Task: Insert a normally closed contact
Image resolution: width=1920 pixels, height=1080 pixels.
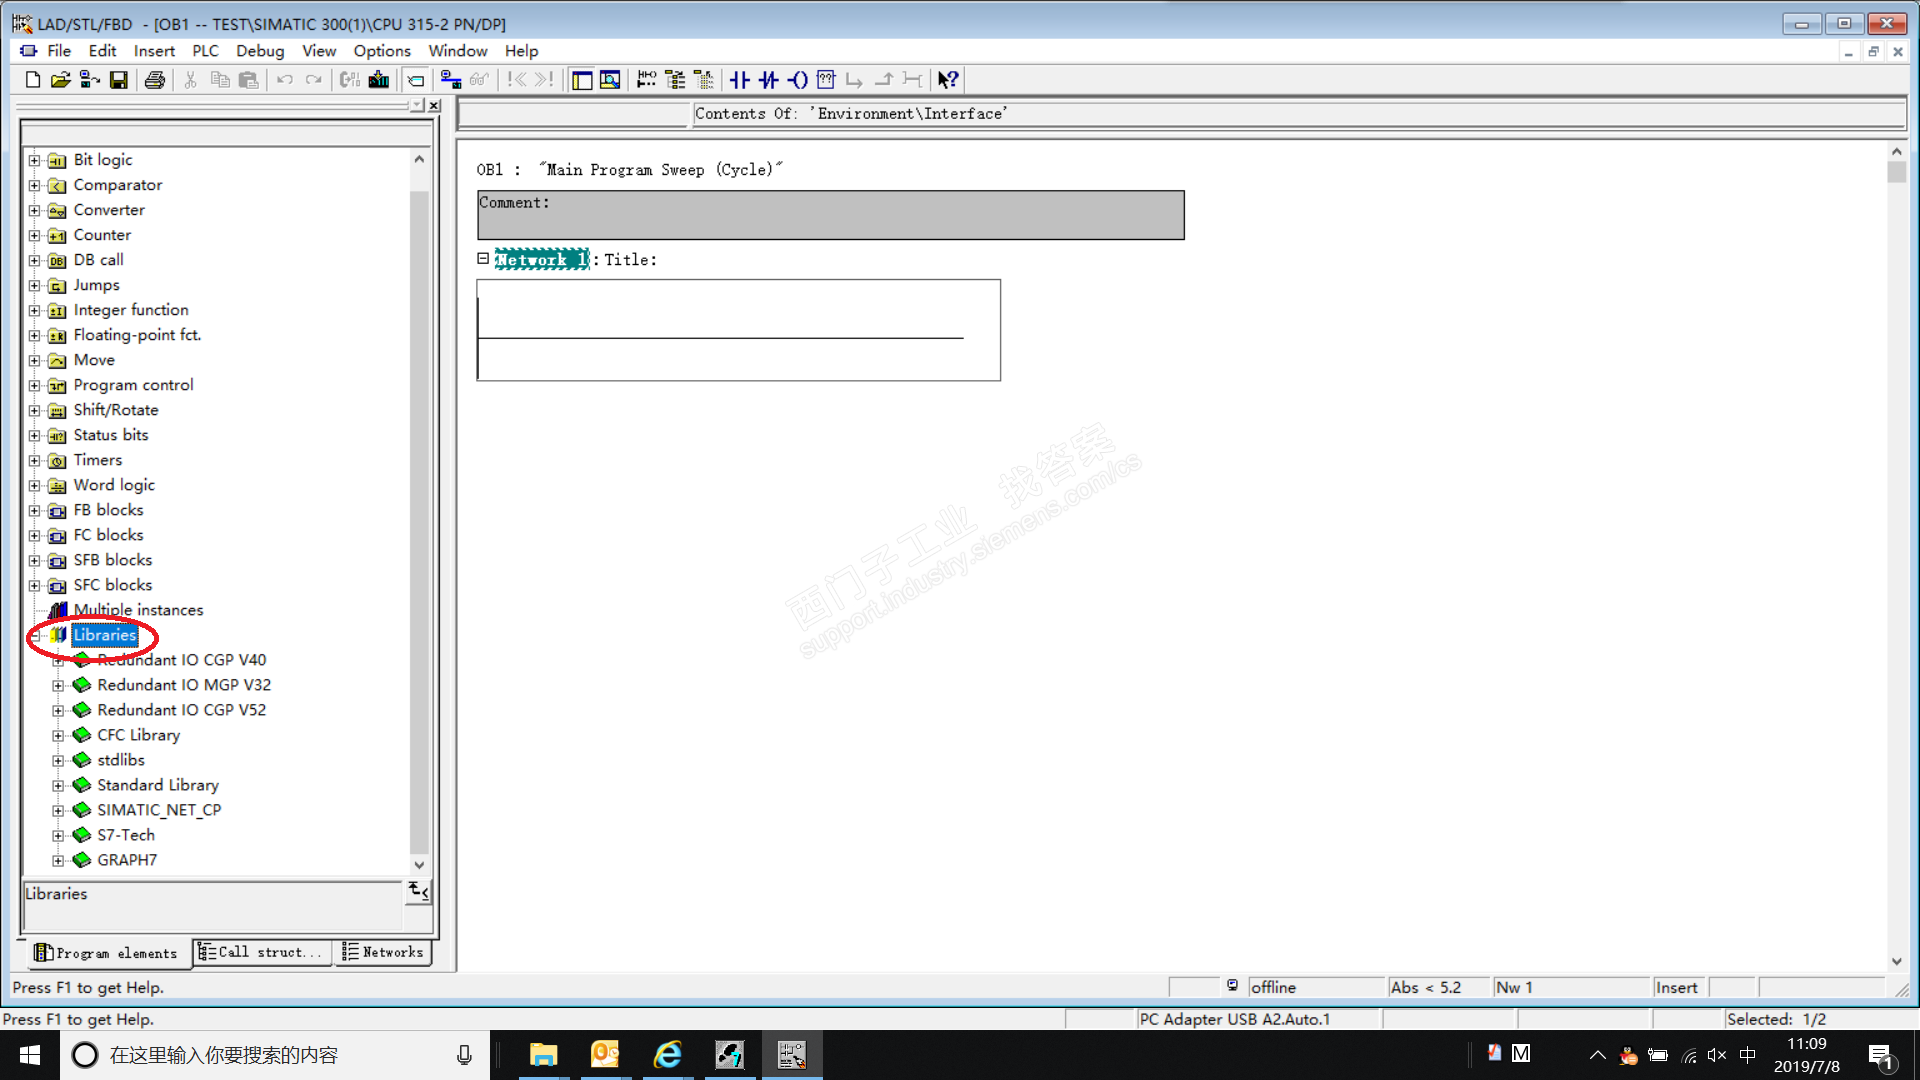Action: (x=768, y=80)
